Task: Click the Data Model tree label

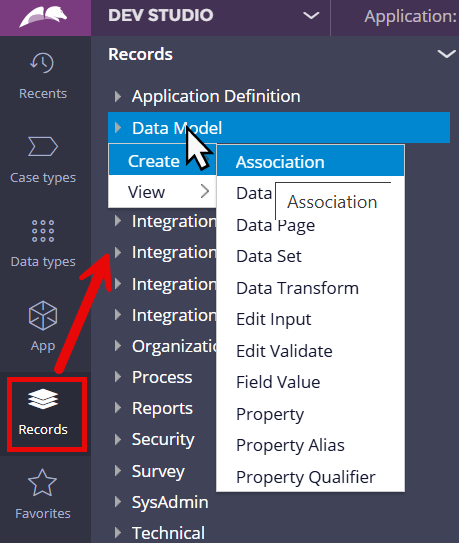Action: click(x=177, y=128)
